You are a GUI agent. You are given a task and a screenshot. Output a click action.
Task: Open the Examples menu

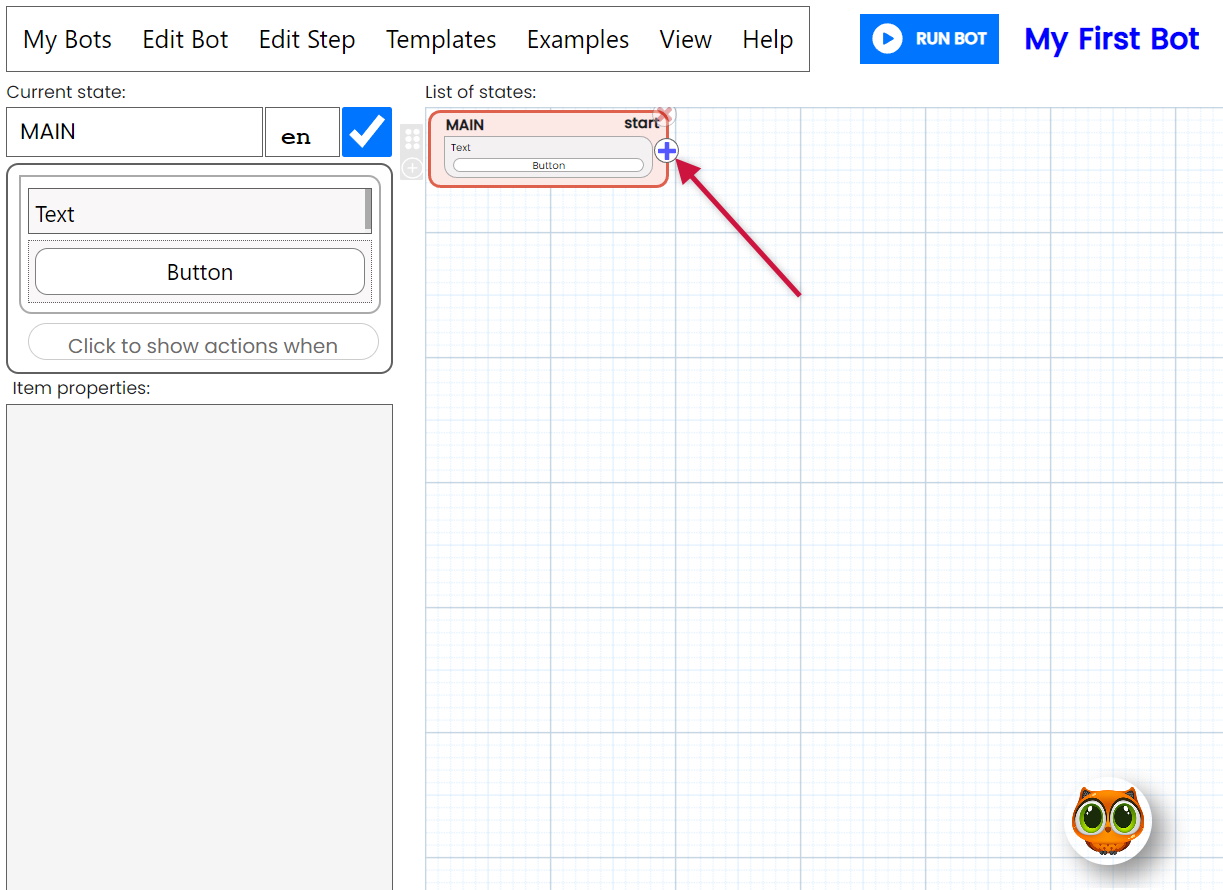coord(578,40)
